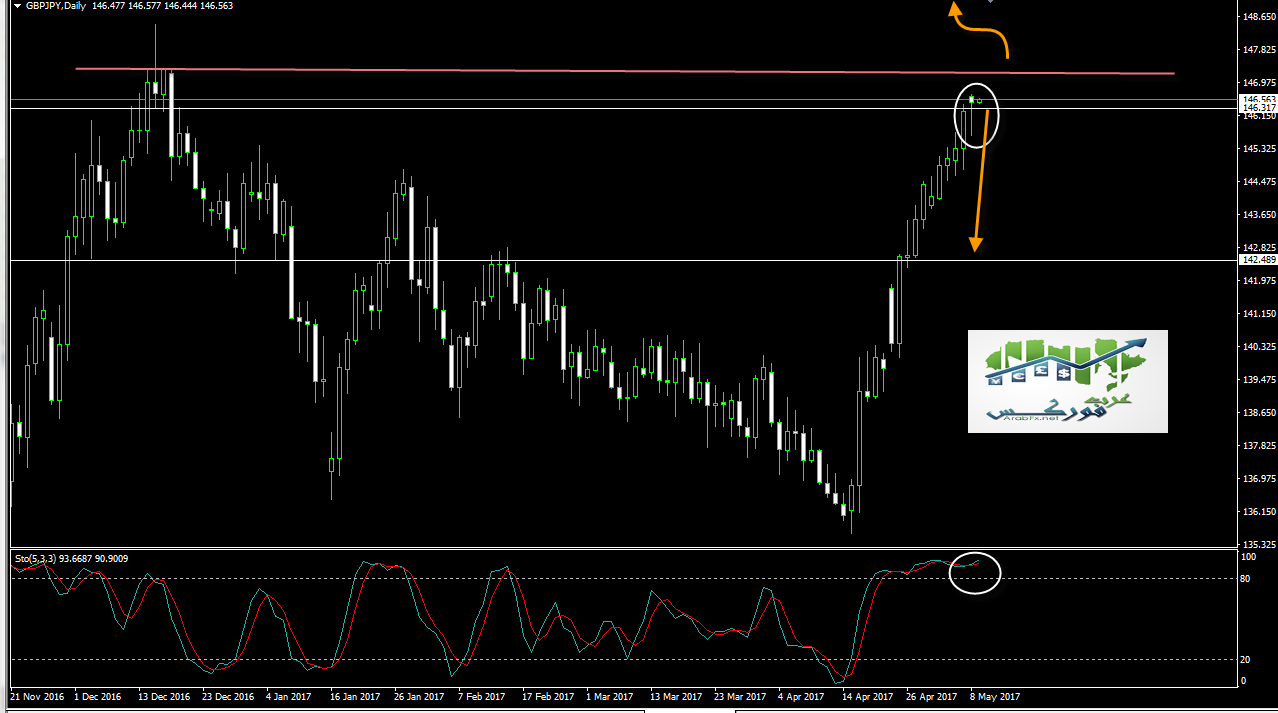Viewport: 1278px width, 713px height.
Task: Click price scale value 142.825
Action: click(x=1257, y=248)
